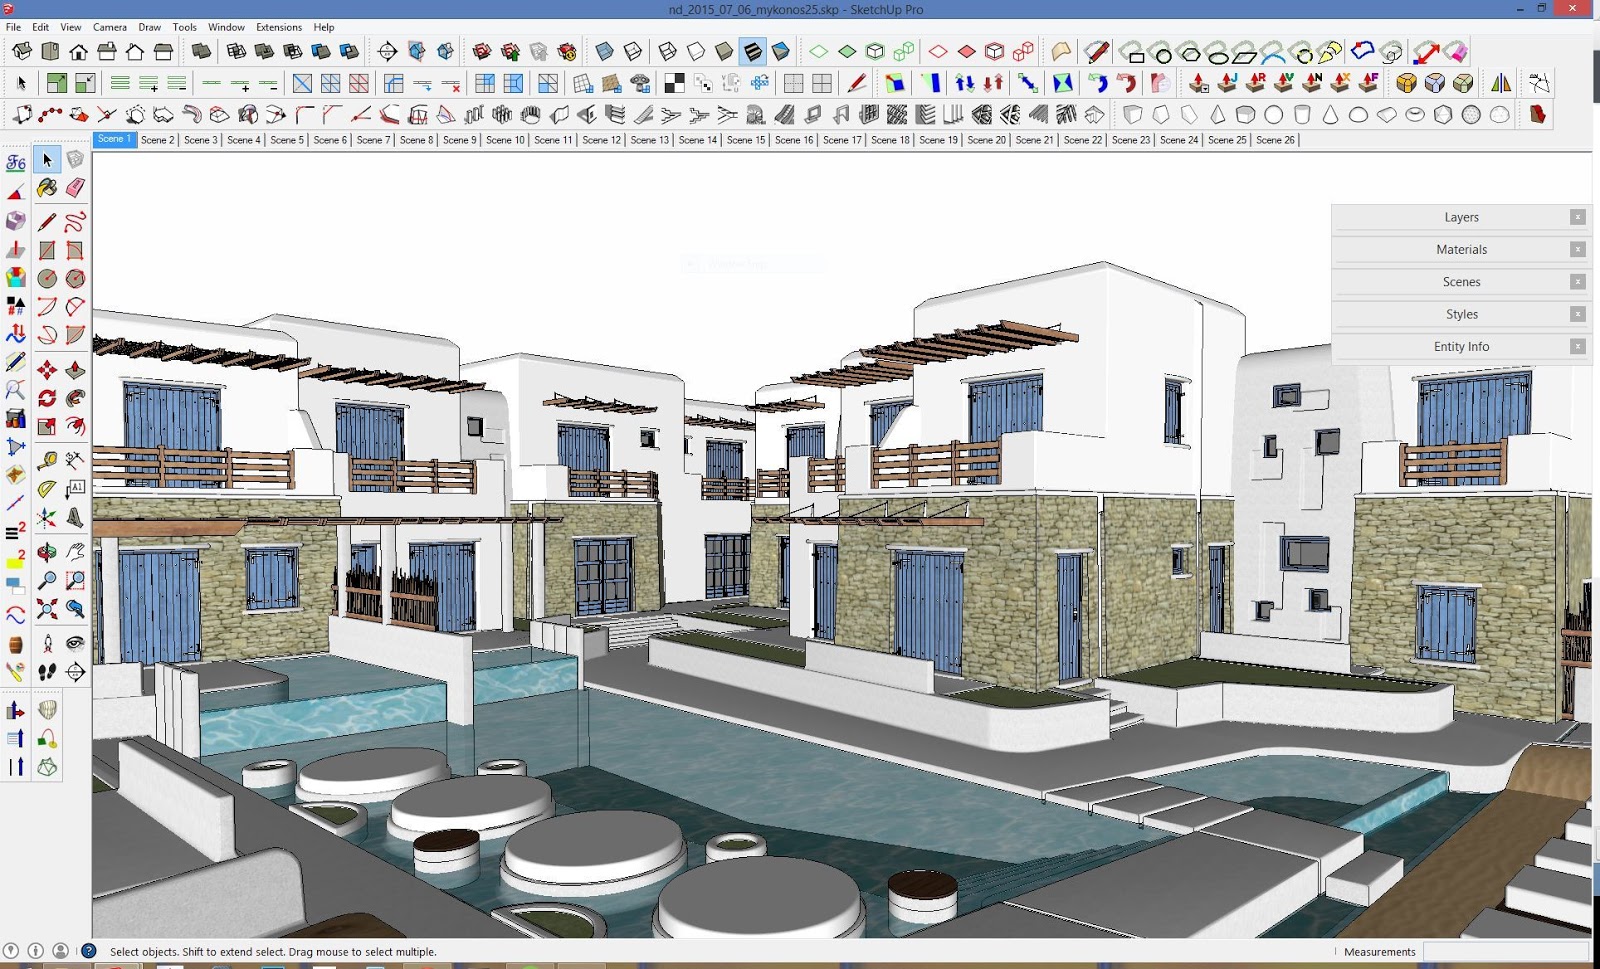Toggle X-ray mode on
Screen dimensions: 1600x969
[604, 50]
